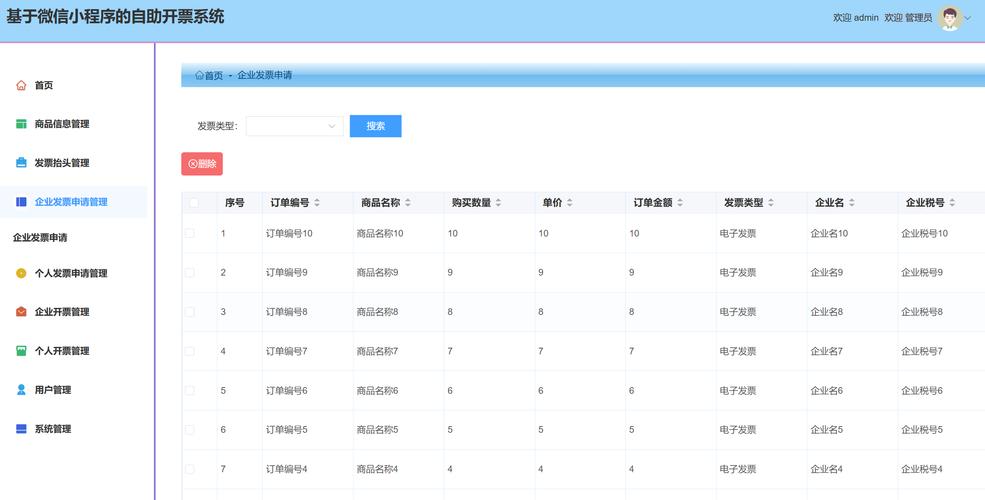Check the row with 订单编号5

(x=190, y=430)
